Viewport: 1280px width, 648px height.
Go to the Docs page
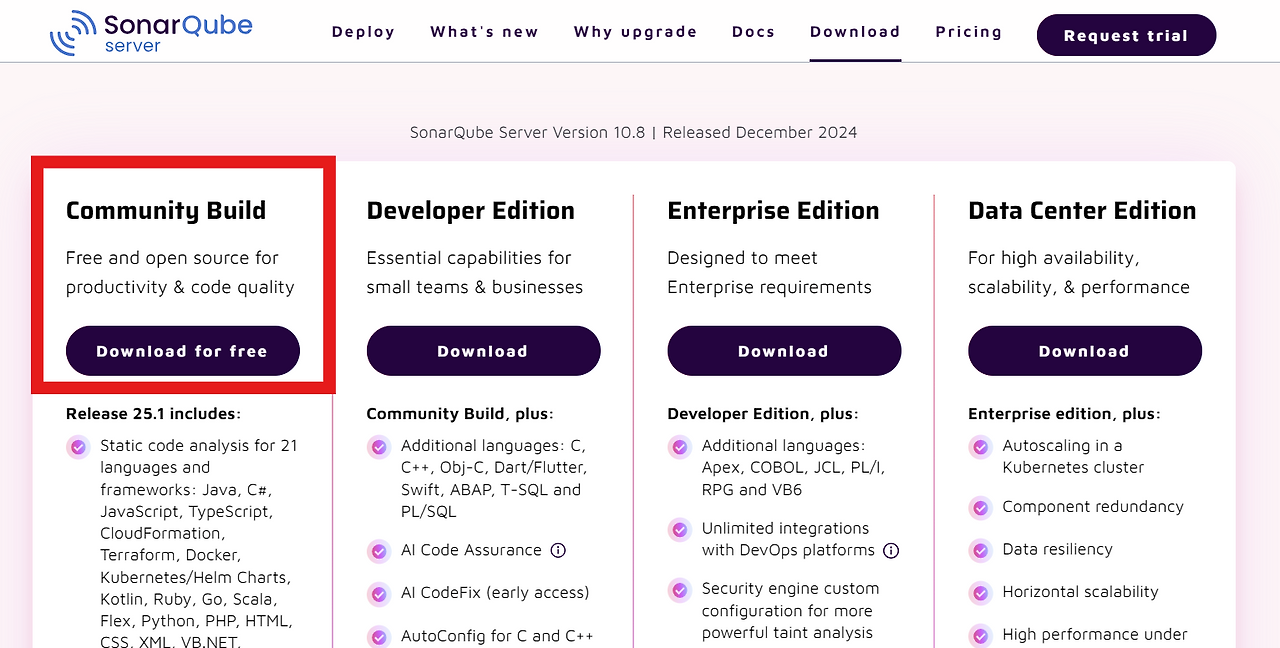(x=753, y=32)
